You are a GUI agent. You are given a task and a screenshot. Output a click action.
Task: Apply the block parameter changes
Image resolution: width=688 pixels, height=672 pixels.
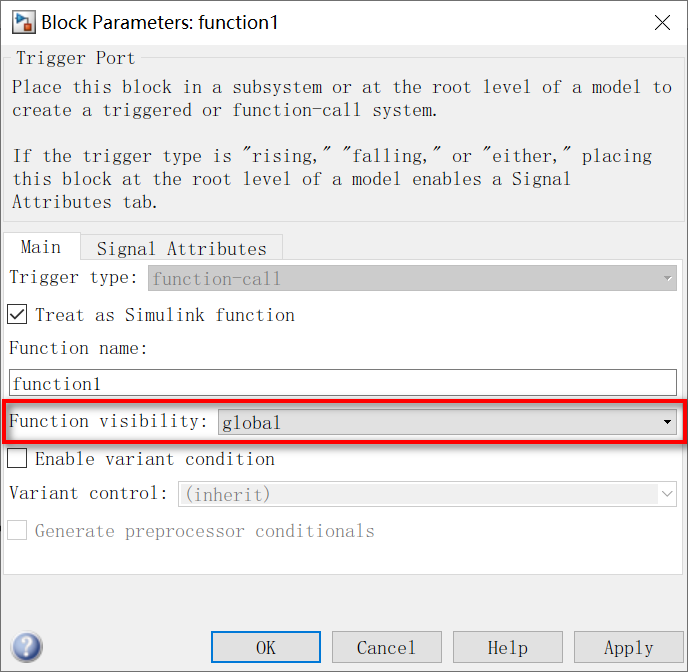pyautogui.click(x=628, y=647)
